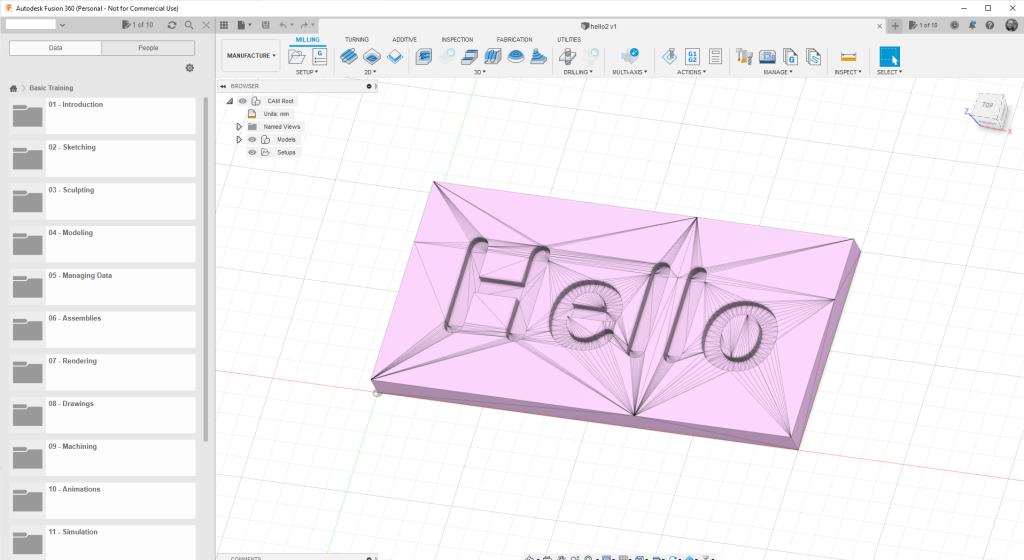Open the DRILLING dropdown menu
This screenshot has height=560, width=1024.
(578, 72)
